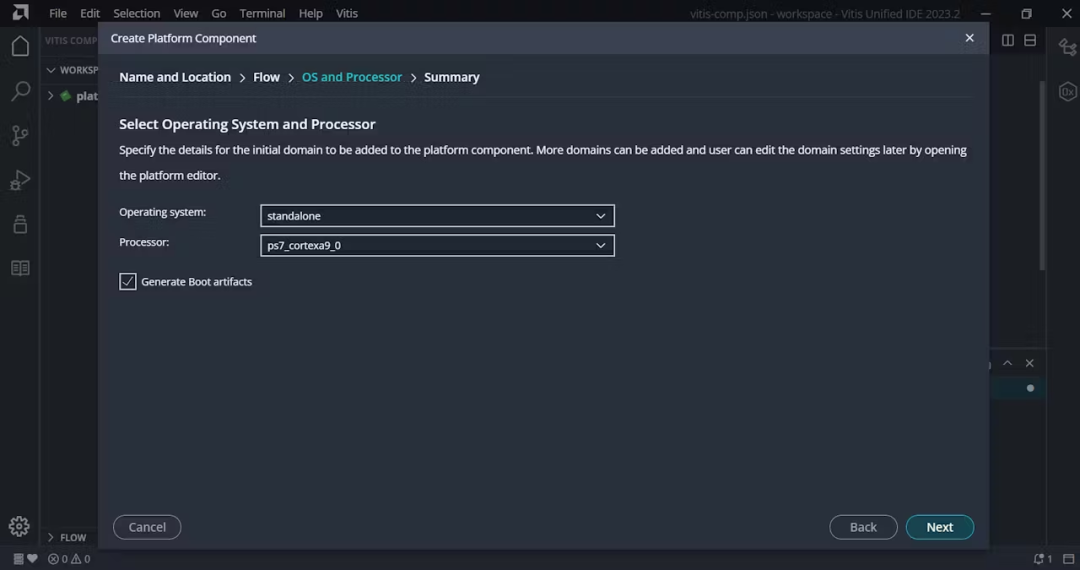Open the View menu

coord(185,13)
